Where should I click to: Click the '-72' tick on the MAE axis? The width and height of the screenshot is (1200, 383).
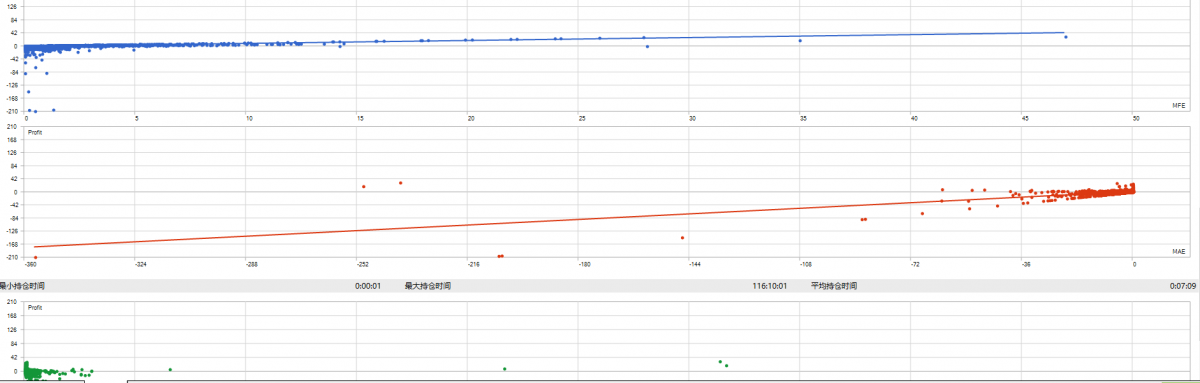915,264
